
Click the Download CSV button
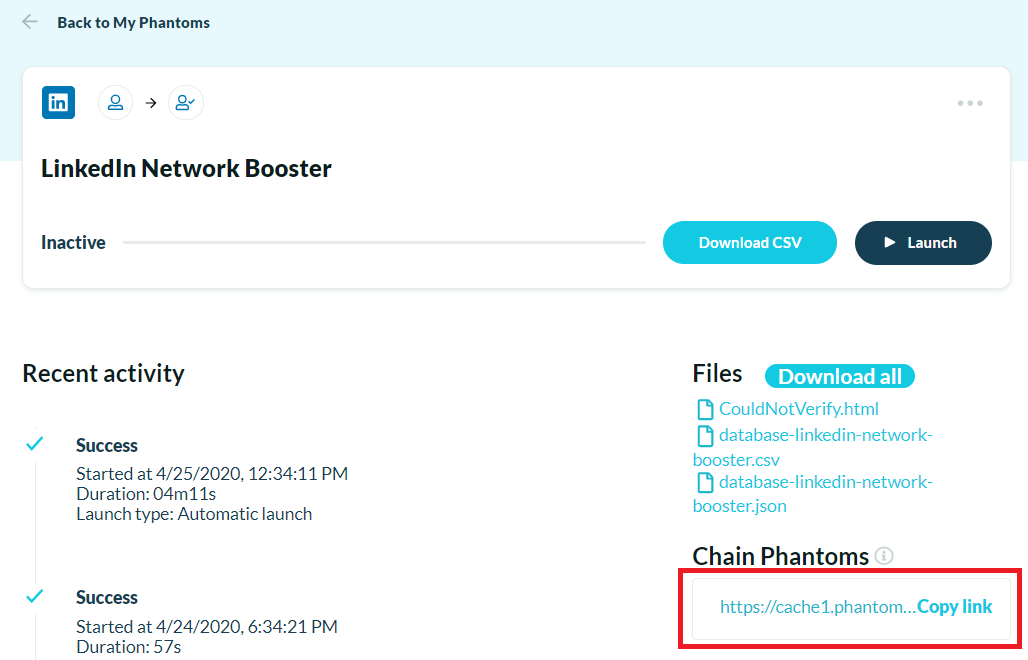(x=749, y=243)
